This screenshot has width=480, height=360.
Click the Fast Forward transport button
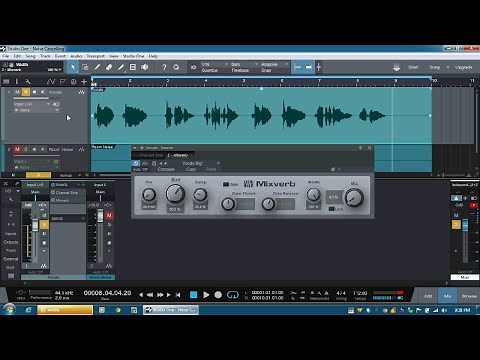tap(160, 295)
